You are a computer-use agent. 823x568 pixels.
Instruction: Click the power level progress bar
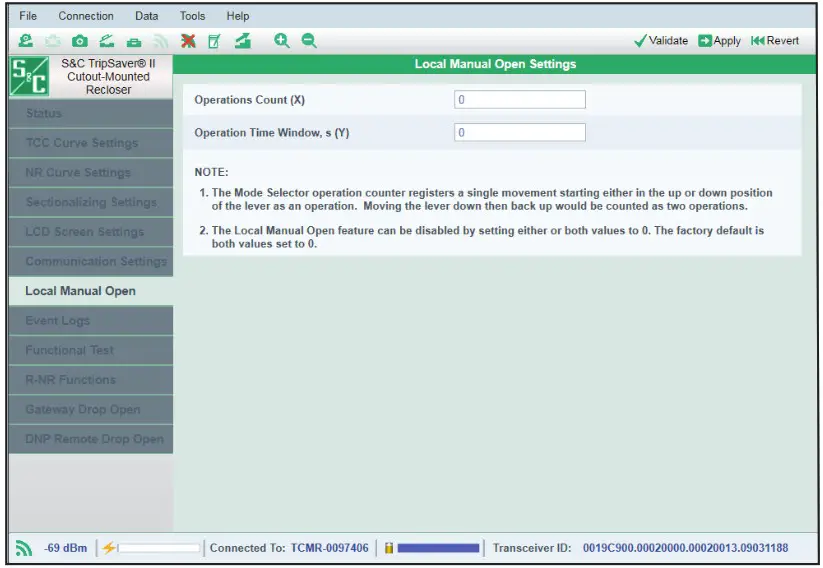coord(159,548)
